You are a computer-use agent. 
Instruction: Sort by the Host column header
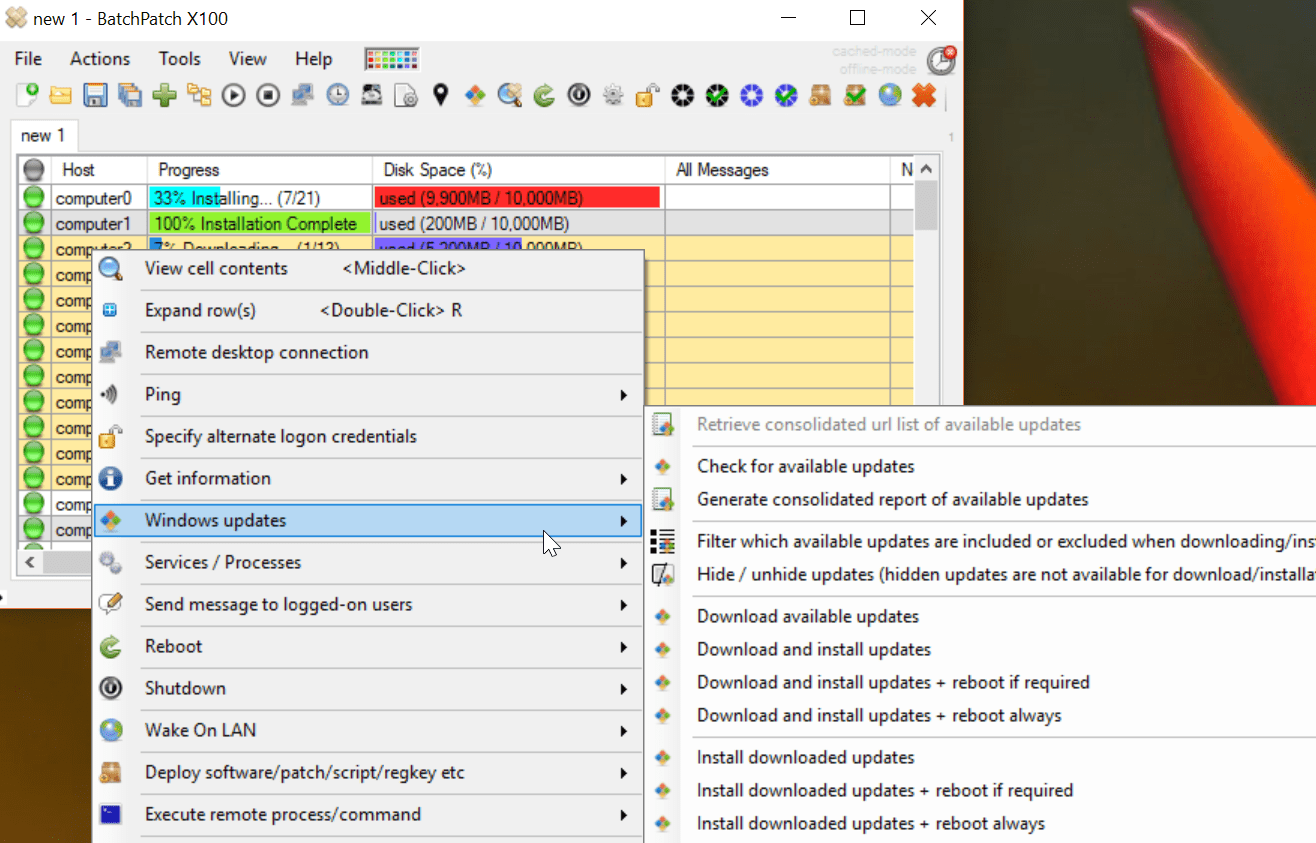point(98,170)
